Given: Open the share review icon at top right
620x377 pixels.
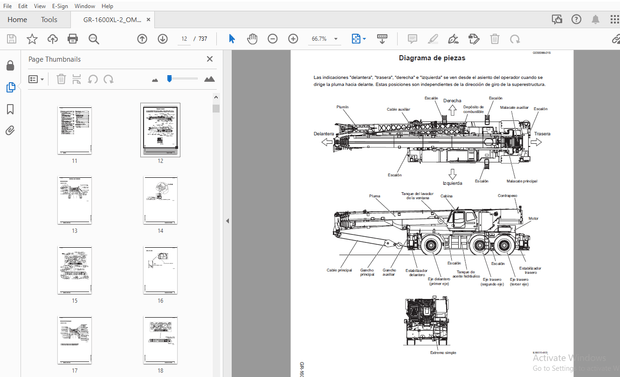Looking at the screenshot, I should (557, 19).
